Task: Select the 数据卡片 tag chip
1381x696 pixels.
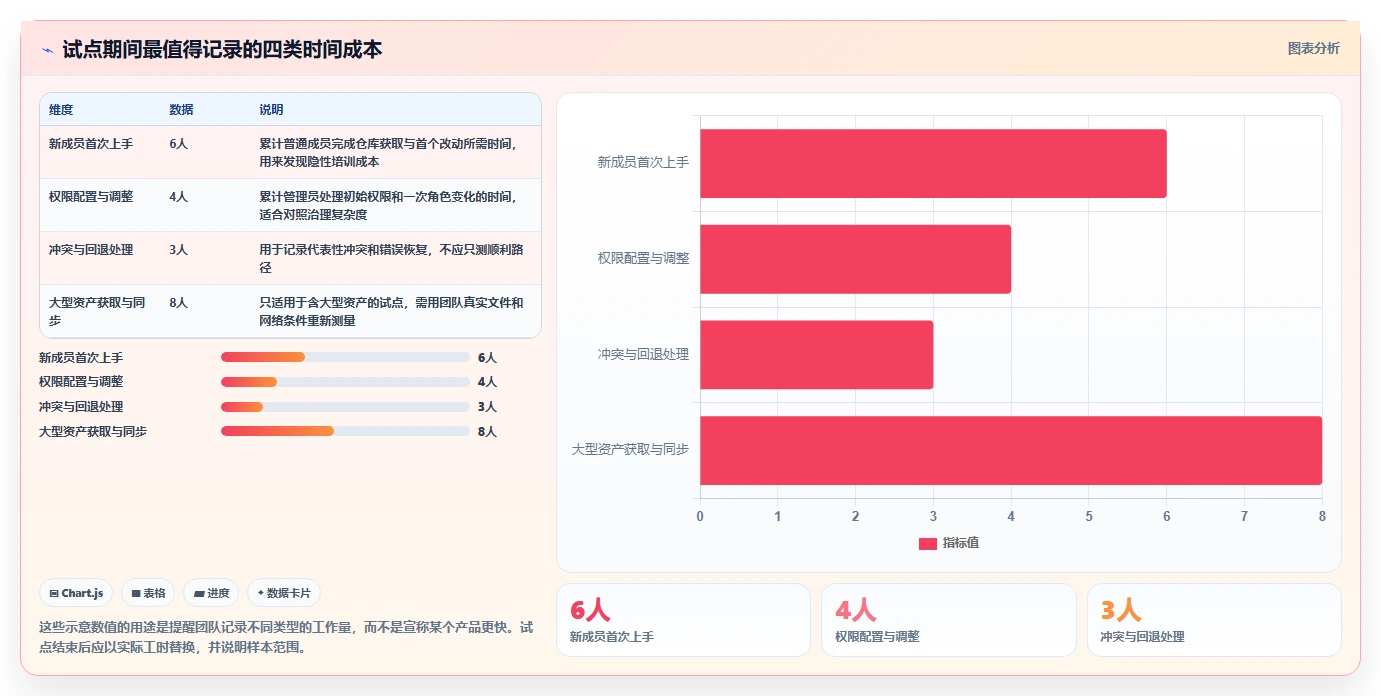Action: 284,593
